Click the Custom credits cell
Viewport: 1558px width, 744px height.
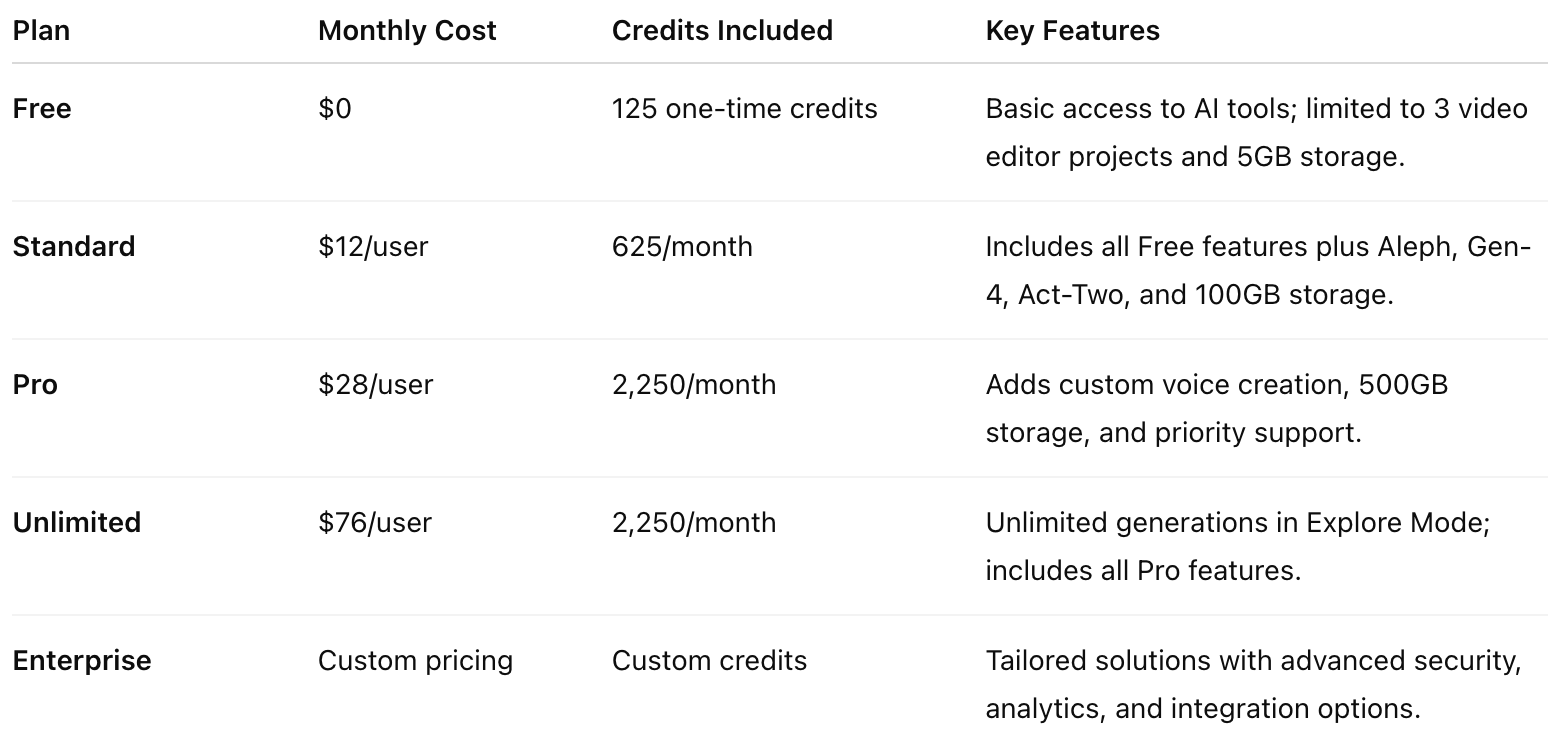click(709, 660)
